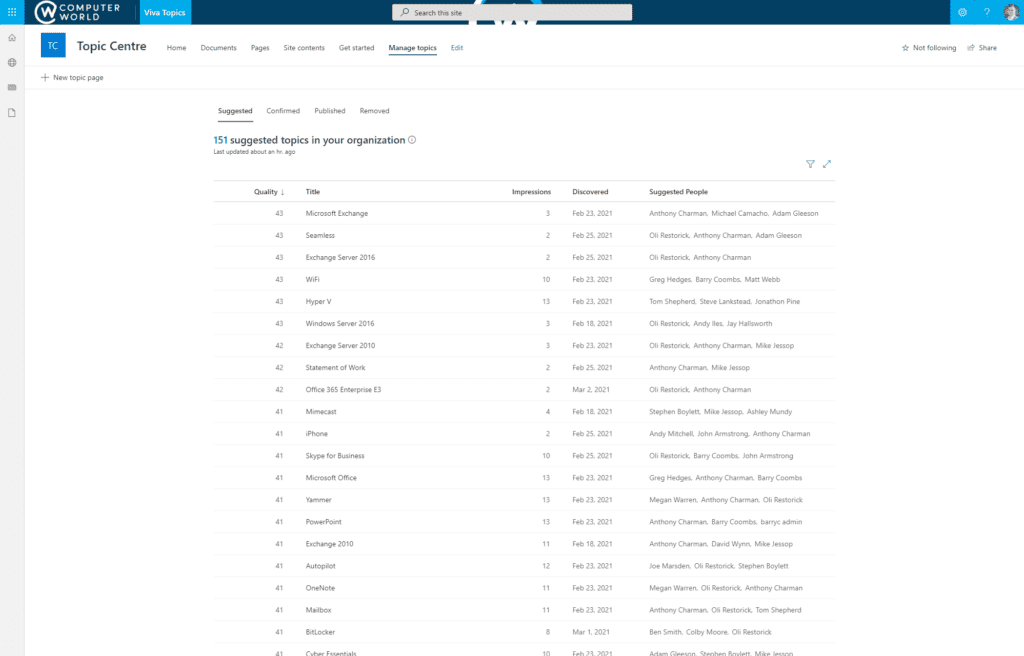Open the user profile avatar
Viewport: 1024px width, 656px height.
coord(1011,12)
